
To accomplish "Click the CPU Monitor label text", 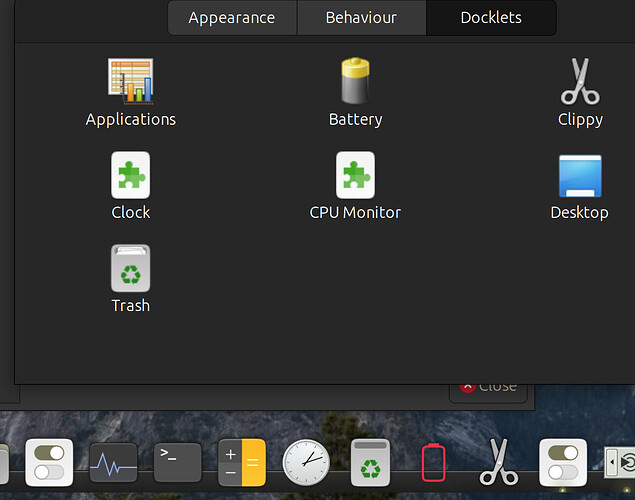I will (x=355, y=213).
